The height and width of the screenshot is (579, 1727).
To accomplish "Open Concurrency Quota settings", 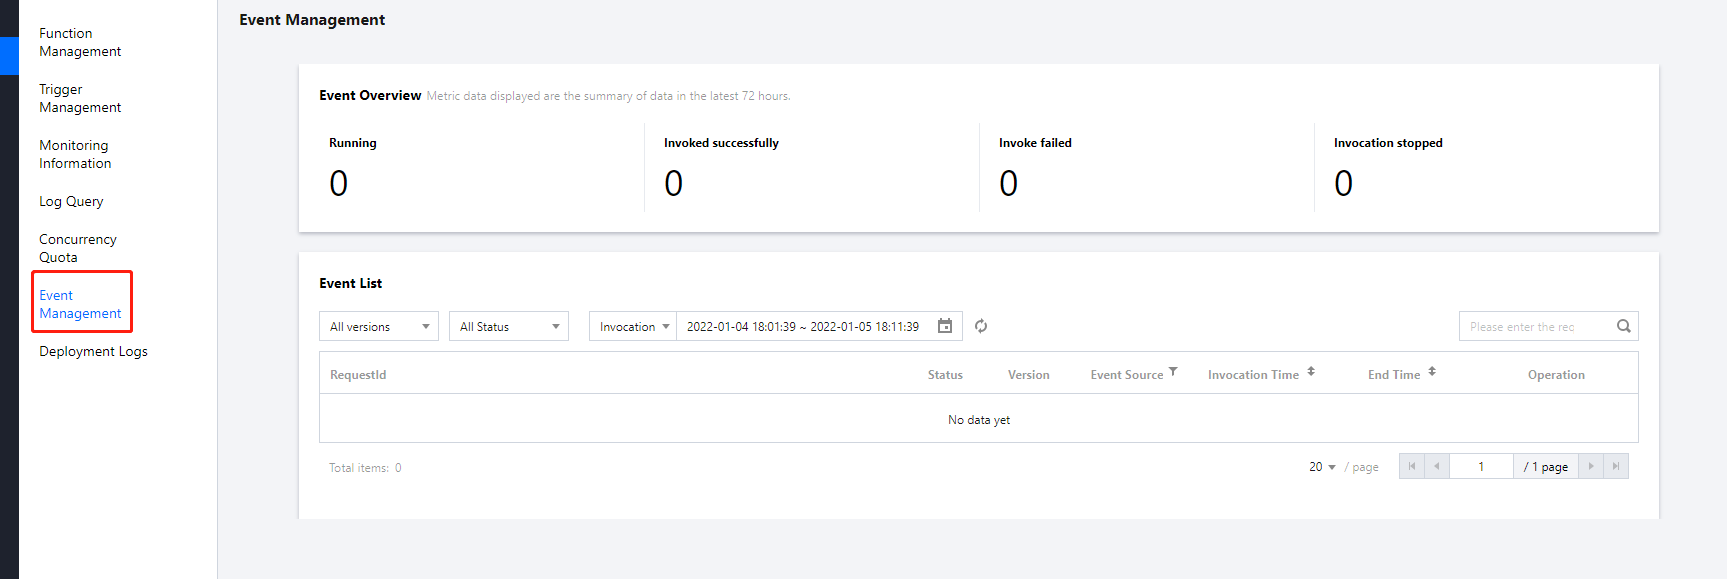I will 77,248.
